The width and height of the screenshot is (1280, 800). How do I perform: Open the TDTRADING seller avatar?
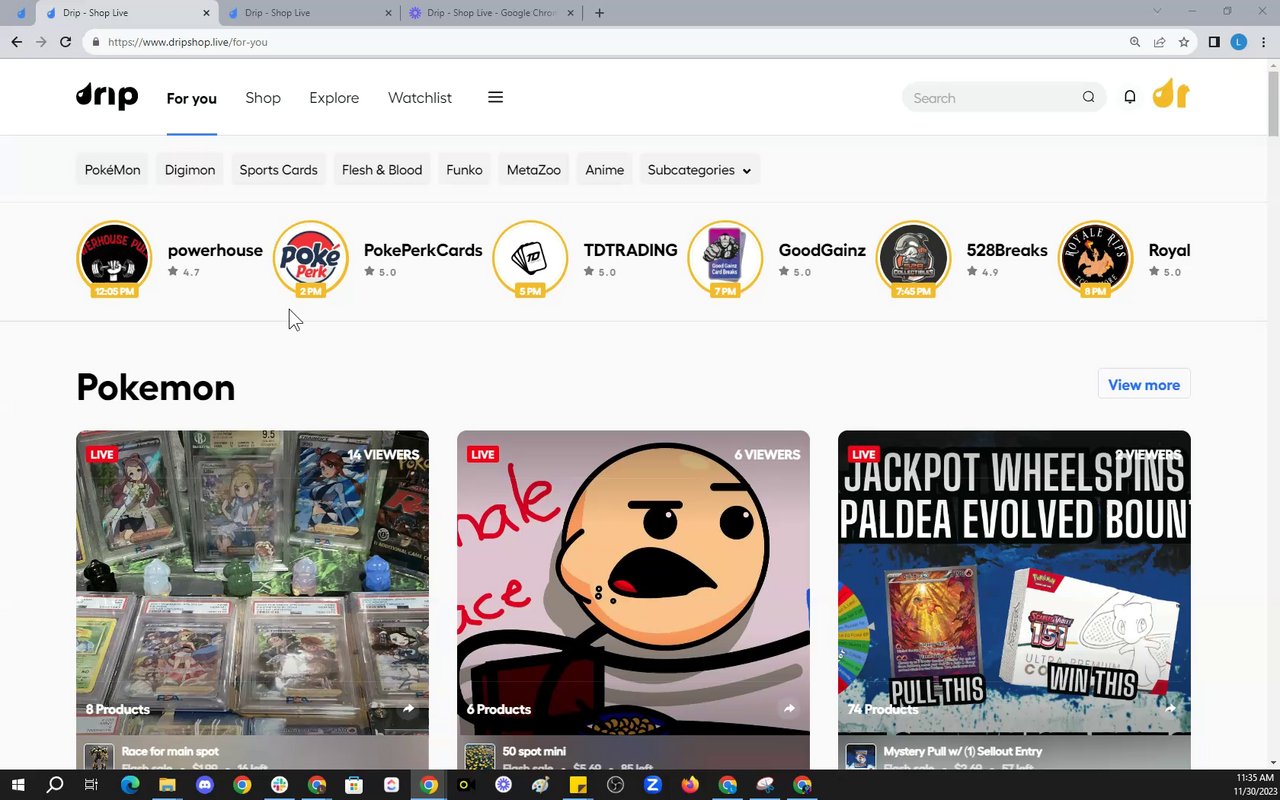pyautogui.click(x=530, y=258)
